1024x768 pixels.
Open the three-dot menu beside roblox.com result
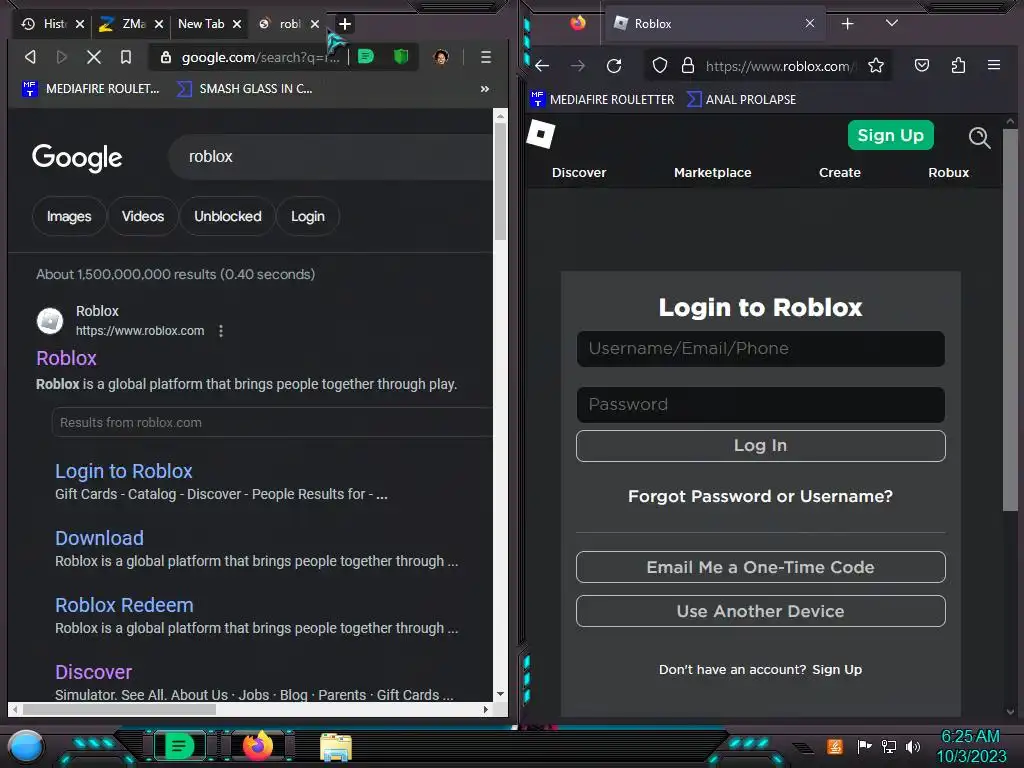pyautogui.click(x=221, y=331)
